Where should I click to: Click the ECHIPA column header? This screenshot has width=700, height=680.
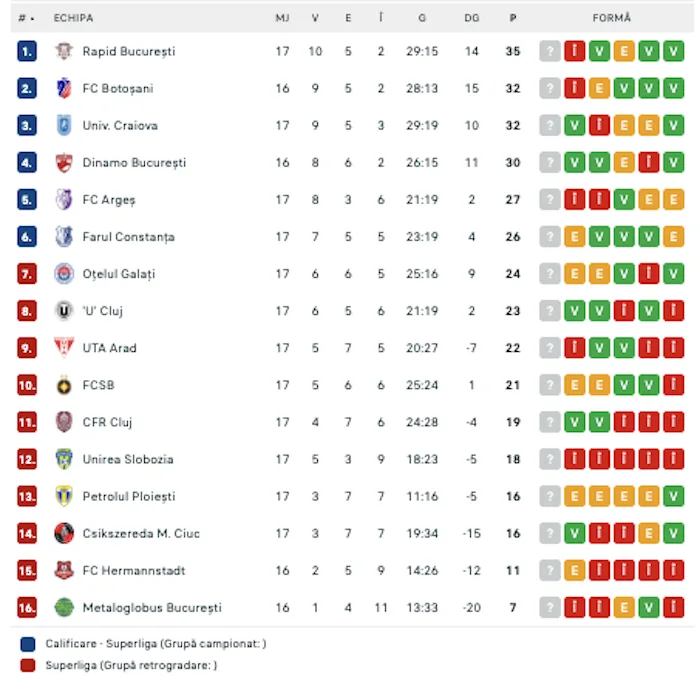[x=73, y=18]
